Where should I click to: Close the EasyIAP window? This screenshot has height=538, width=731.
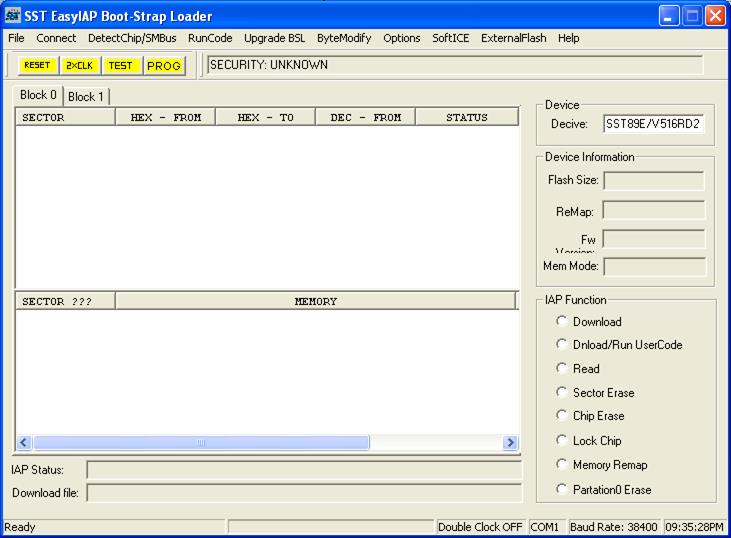coord(716,16)
